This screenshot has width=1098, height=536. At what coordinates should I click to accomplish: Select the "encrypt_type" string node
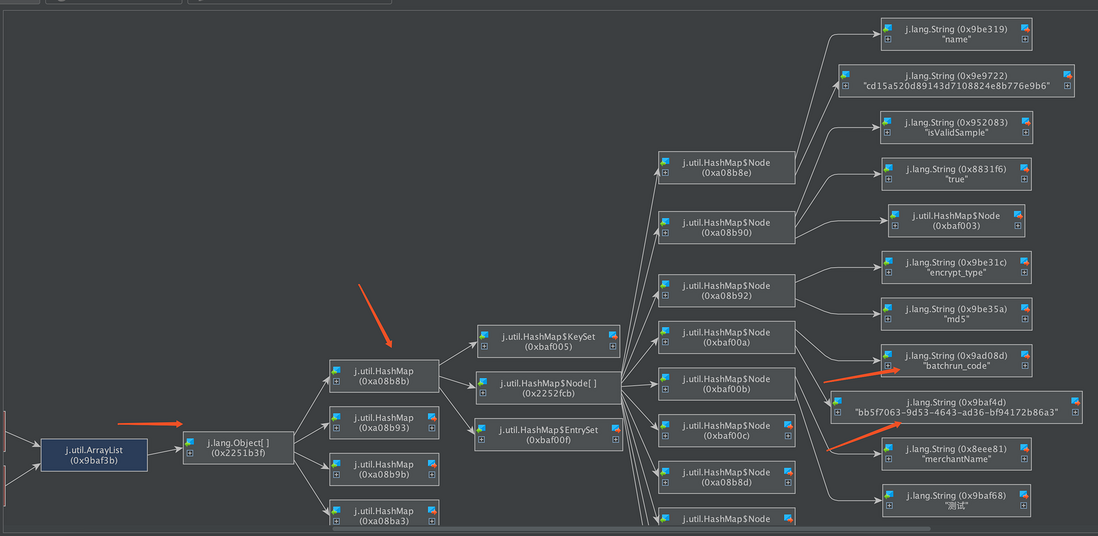956,268
